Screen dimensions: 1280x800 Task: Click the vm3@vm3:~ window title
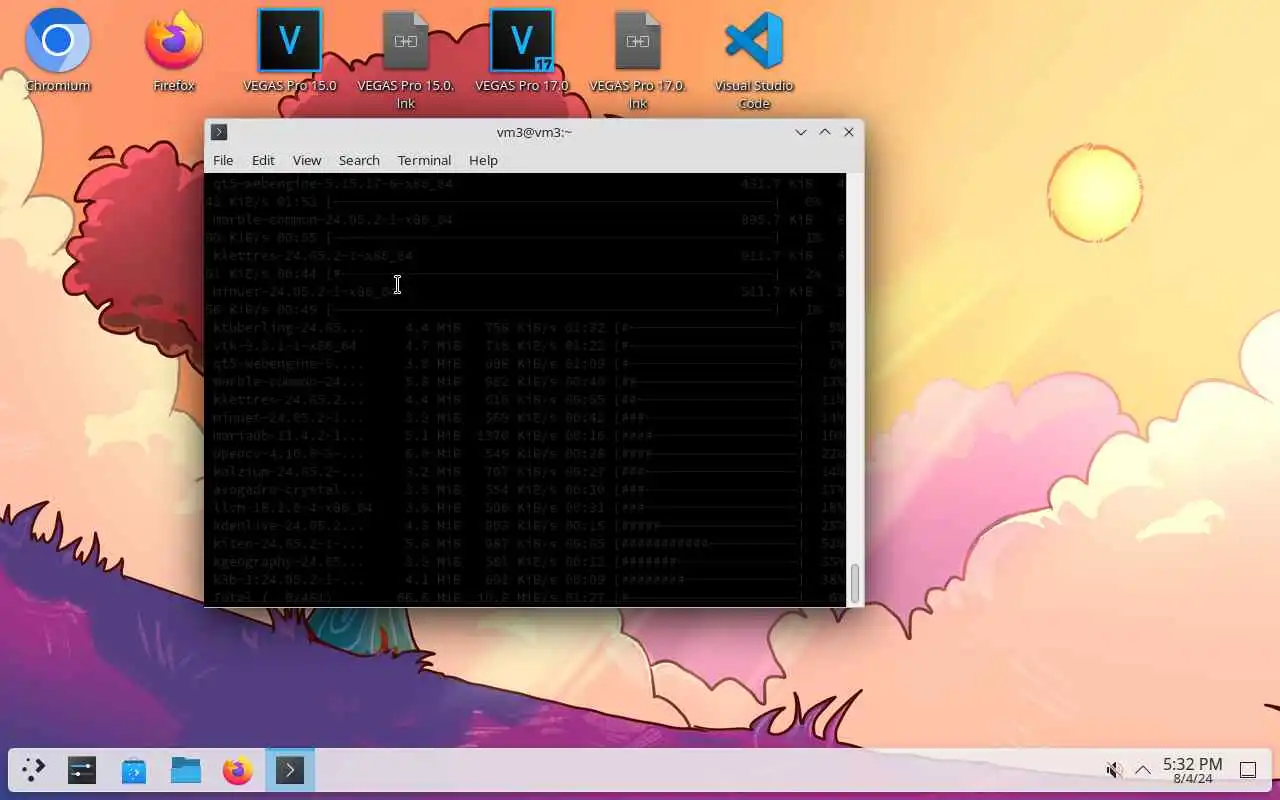[534, 132]
